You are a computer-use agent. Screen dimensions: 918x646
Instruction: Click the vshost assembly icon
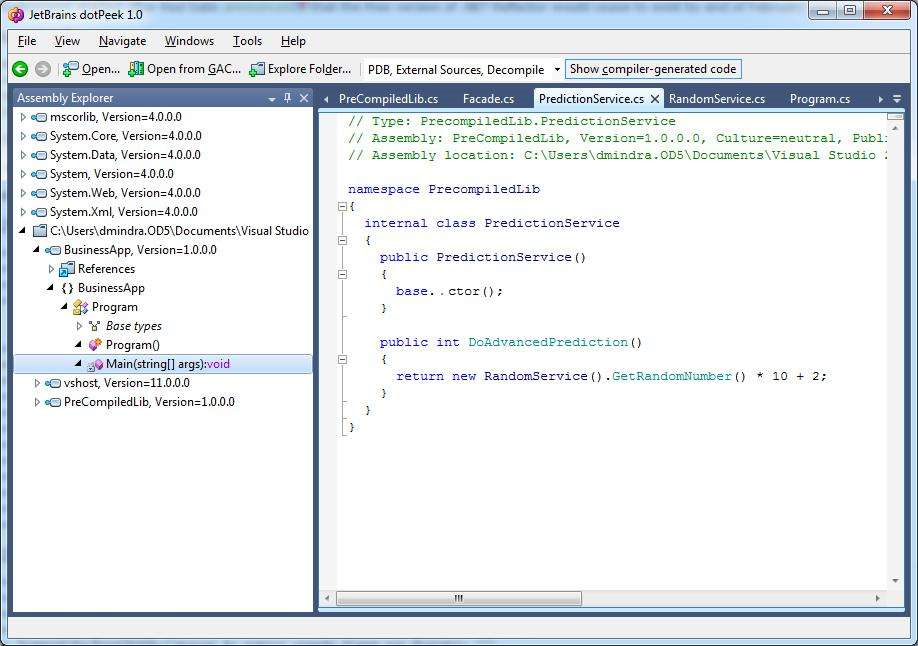(53, 383)
